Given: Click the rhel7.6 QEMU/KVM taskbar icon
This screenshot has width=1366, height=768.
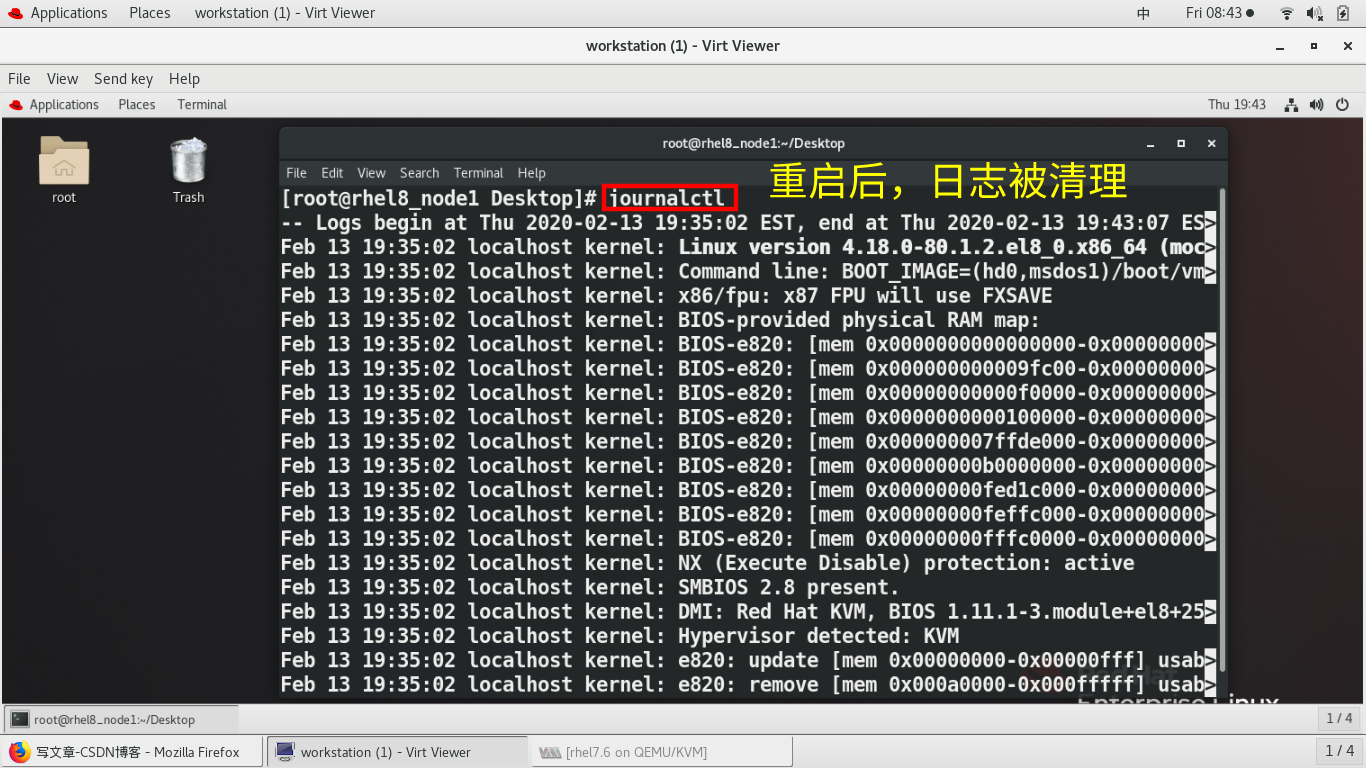Looking at the screenshot, I should [x=550, y=752].
